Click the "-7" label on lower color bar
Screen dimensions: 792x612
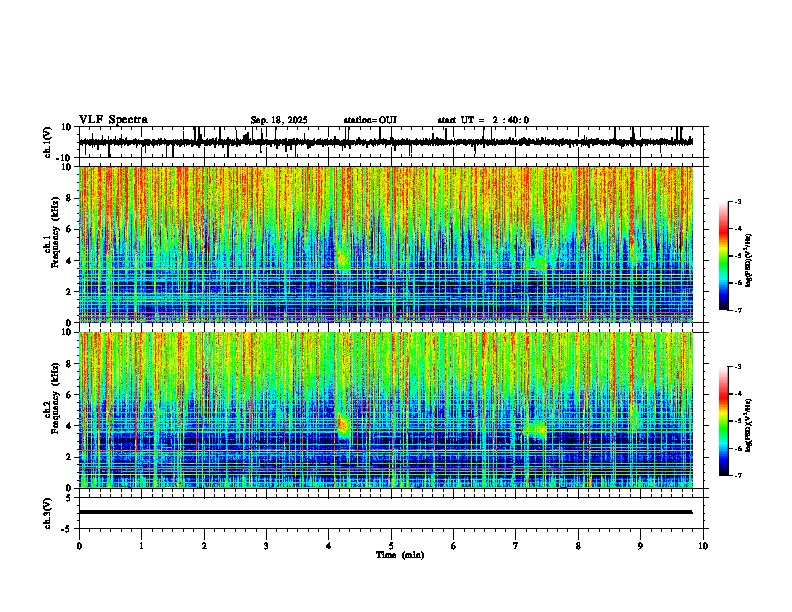(737, 475)
